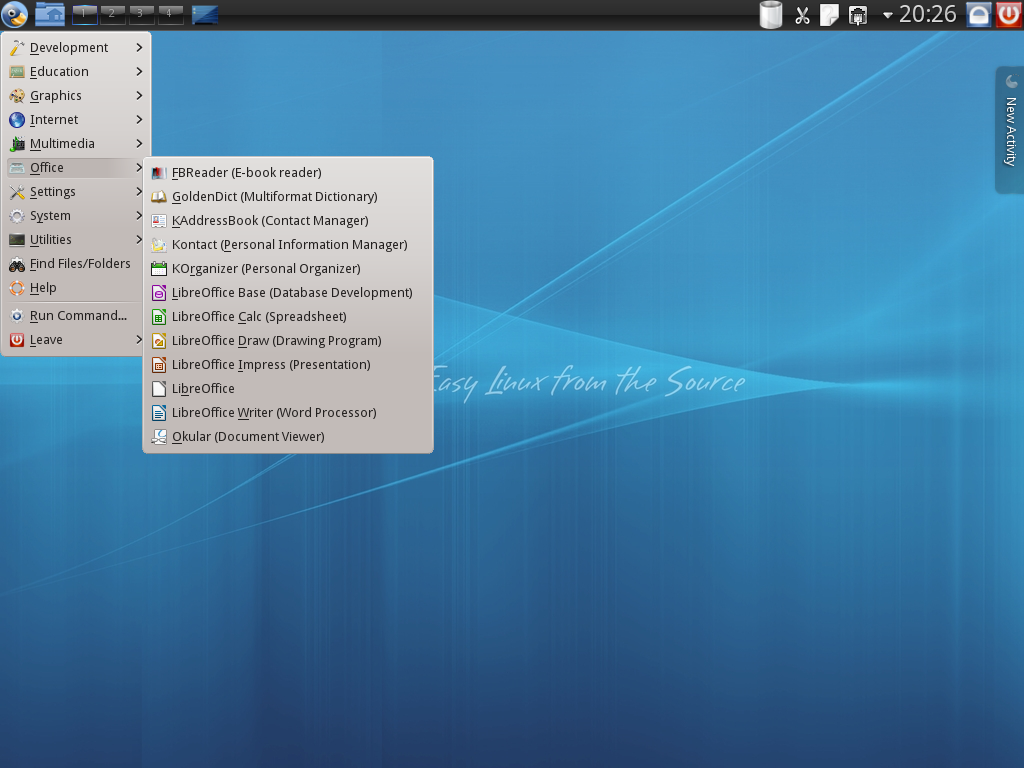
Task: Click the KOrganizer calendar icon
Action: click(159, 269)
